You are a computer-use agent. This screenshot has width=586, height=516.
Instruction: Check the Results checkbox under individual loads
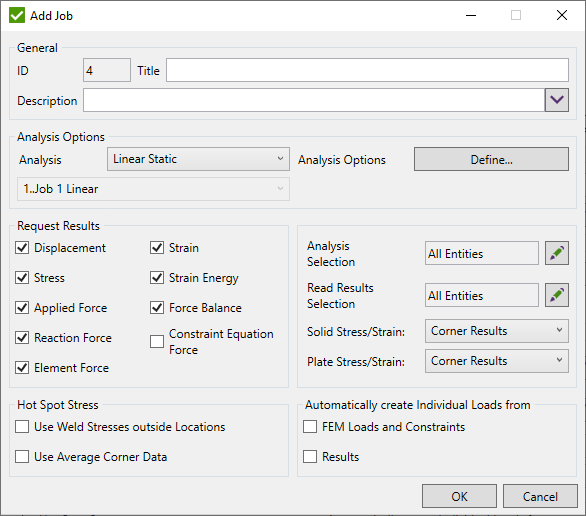(x=310, y=456)
